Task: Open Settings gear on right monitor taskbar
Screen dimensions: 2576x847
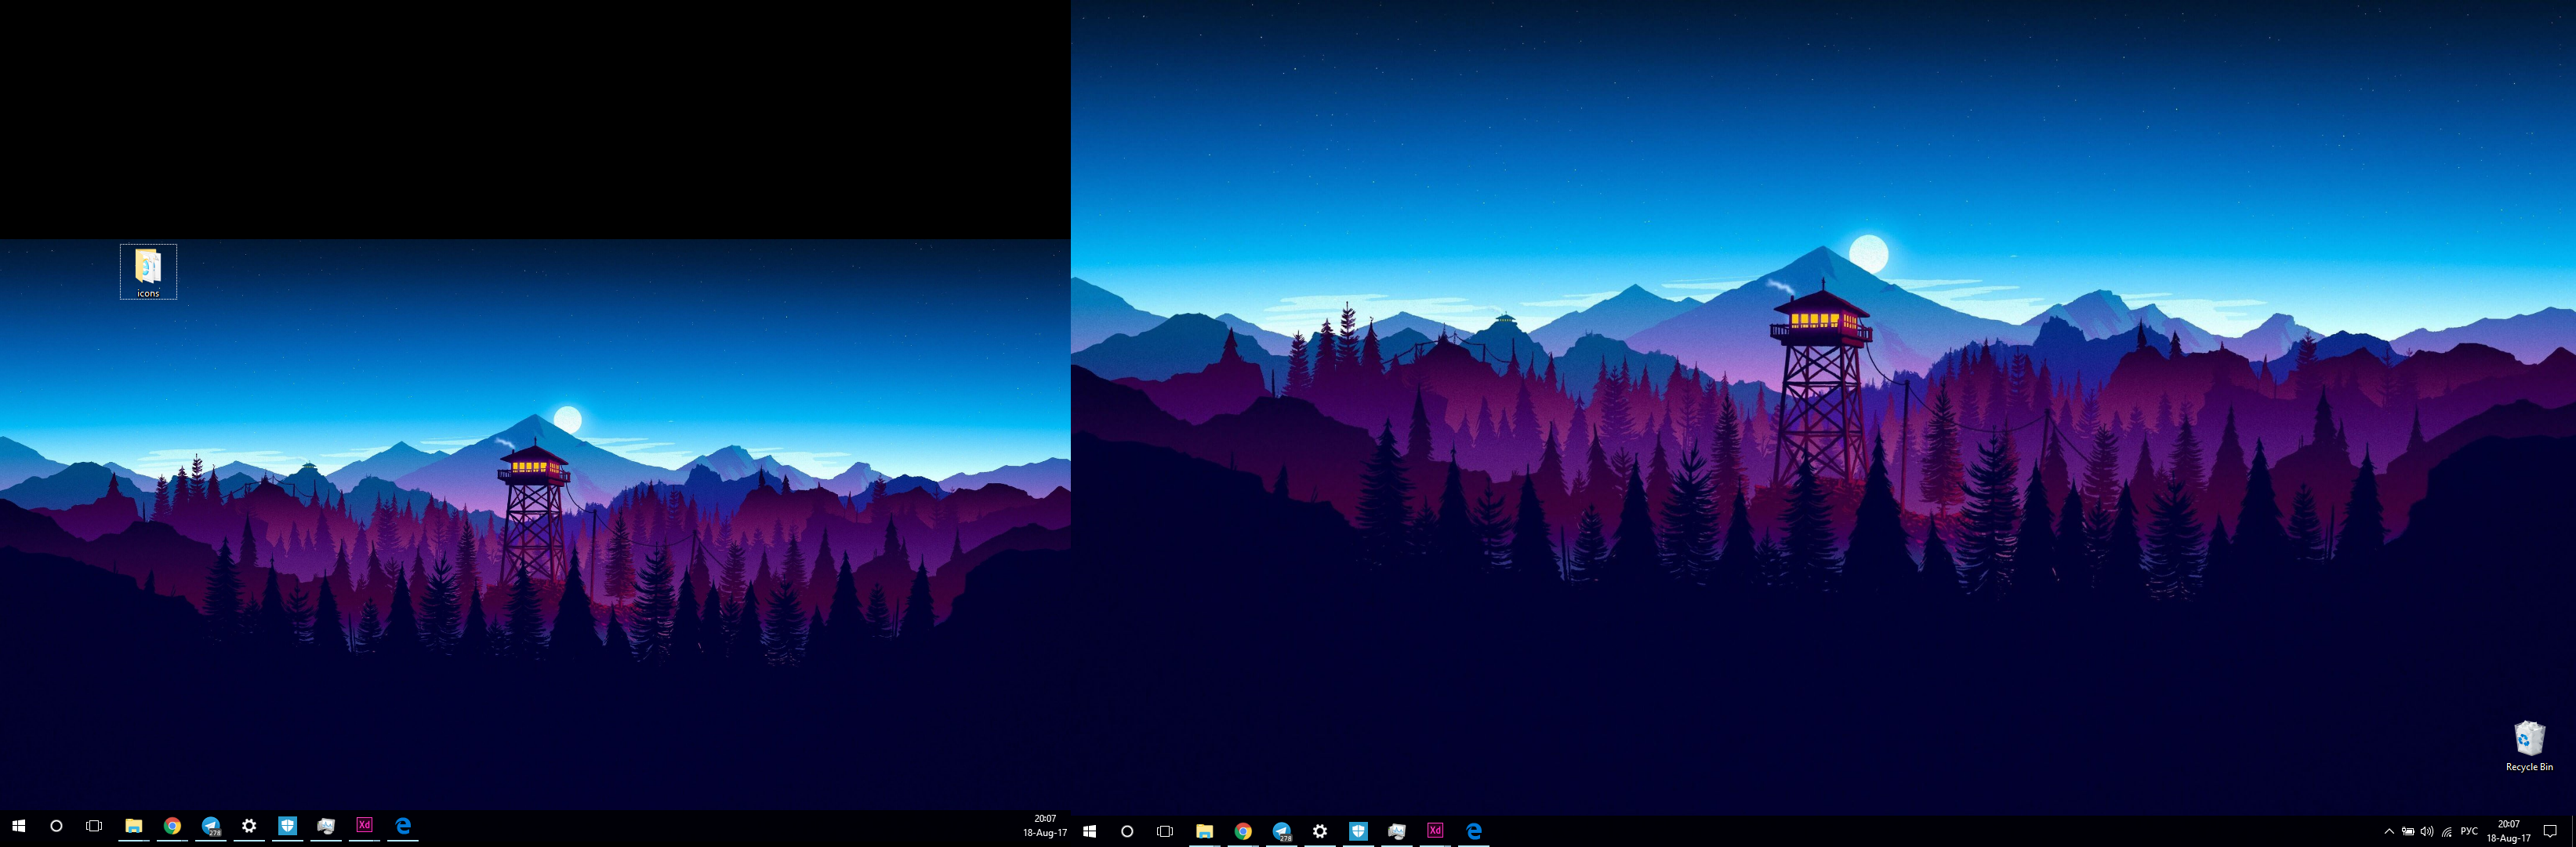Action: tap(1320, 831)
